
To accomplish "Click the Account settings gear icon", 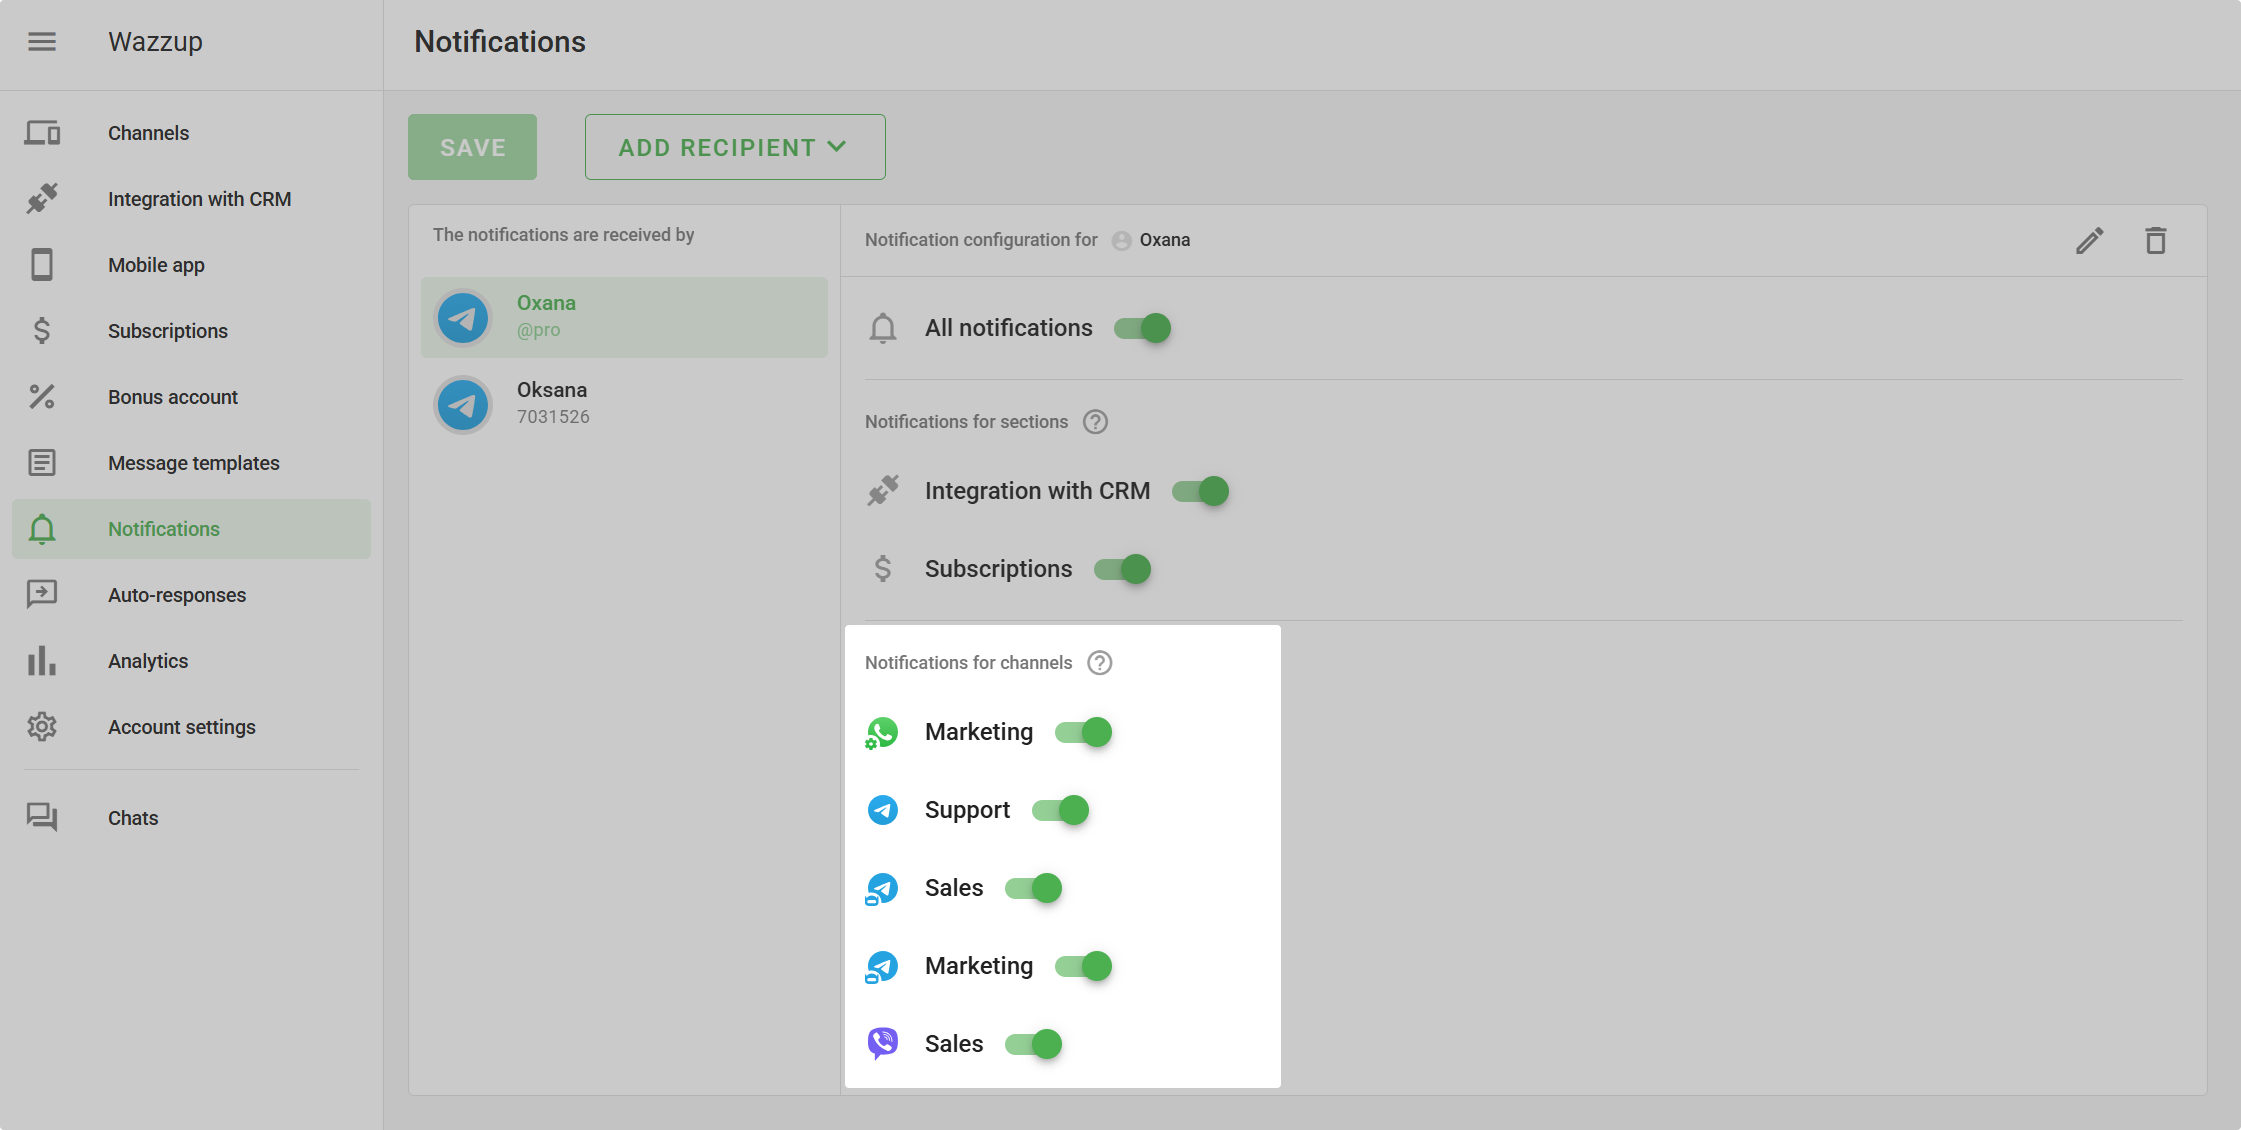I will pyautogui.click(x=42, y=727).
